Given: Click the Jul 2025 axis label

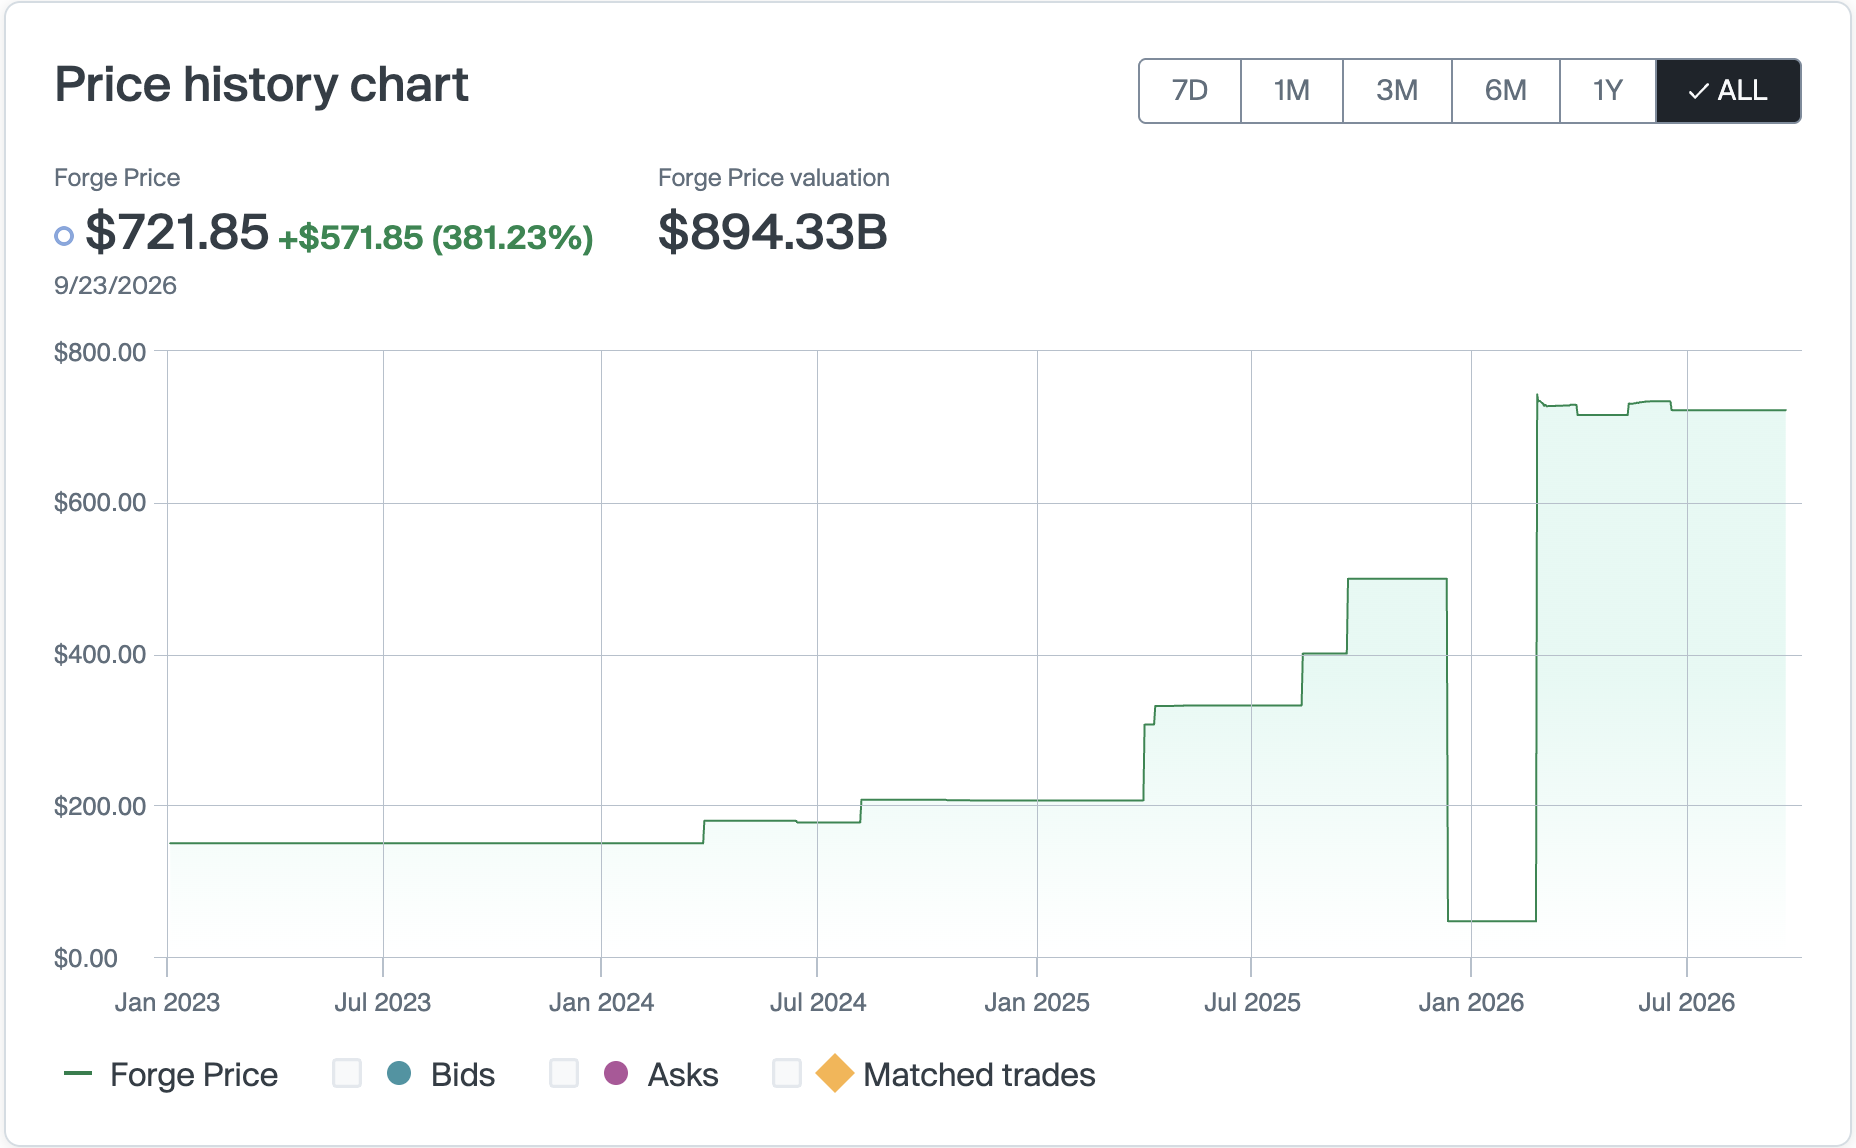Looking at the screenshot, I should 1252,1002.
